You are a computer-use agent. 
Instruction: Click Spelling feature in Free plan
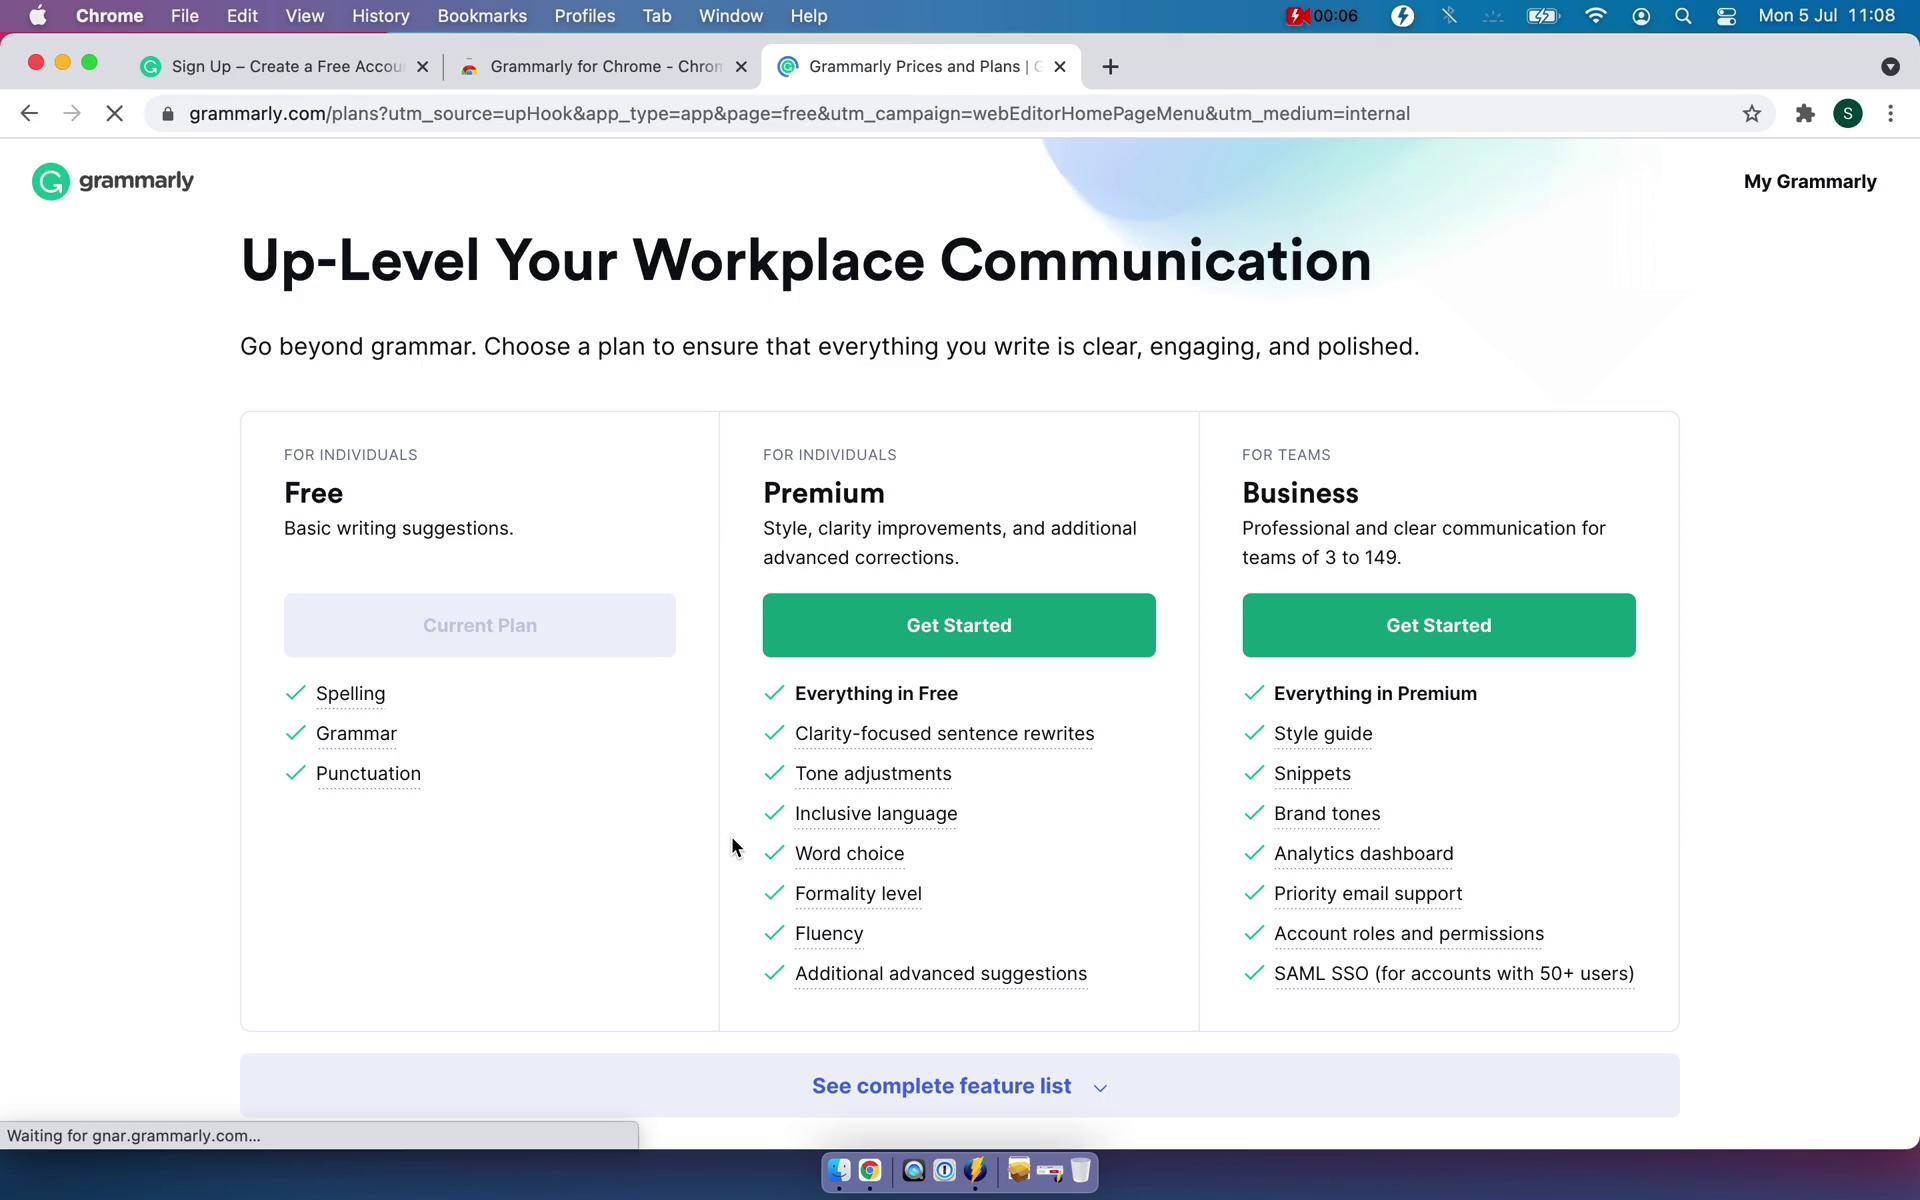point(350,694)
